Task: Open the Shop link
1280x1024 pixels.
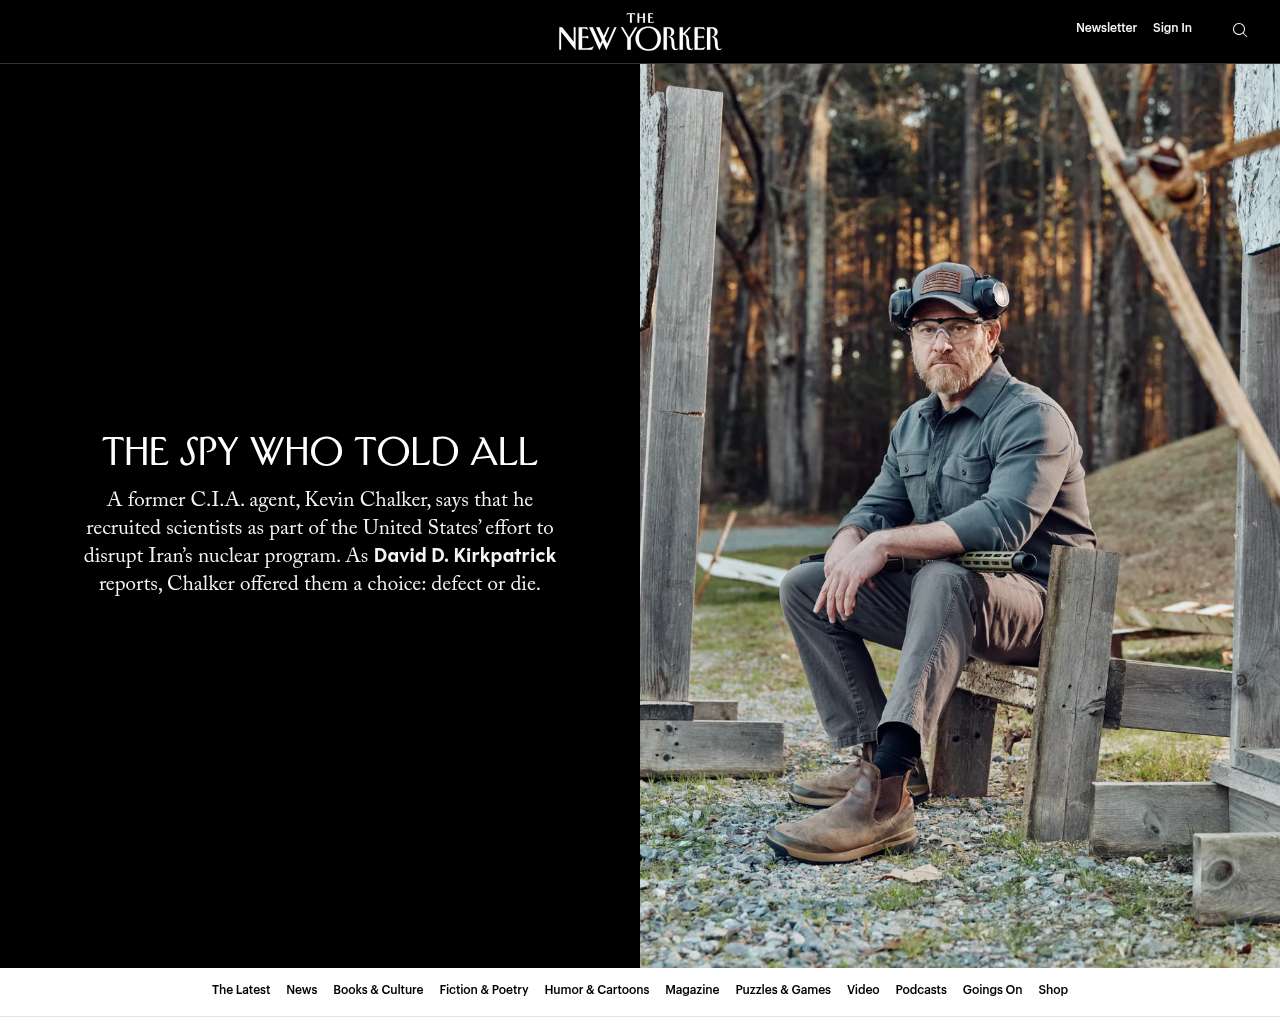Action: (x=1053, y=990)
